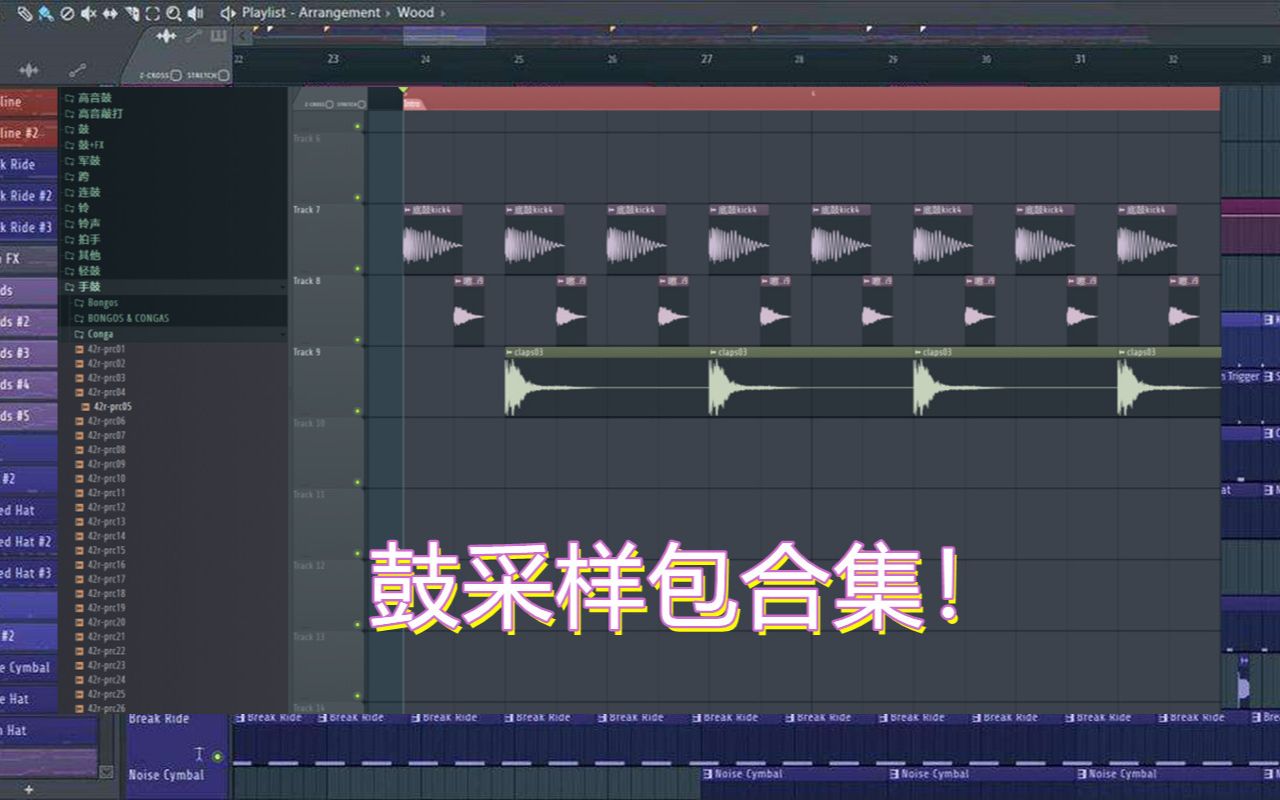Toggle the STRETCH option in the picker panel
The width and height of the screenshot is (1280, 800).
click(208, 75)
